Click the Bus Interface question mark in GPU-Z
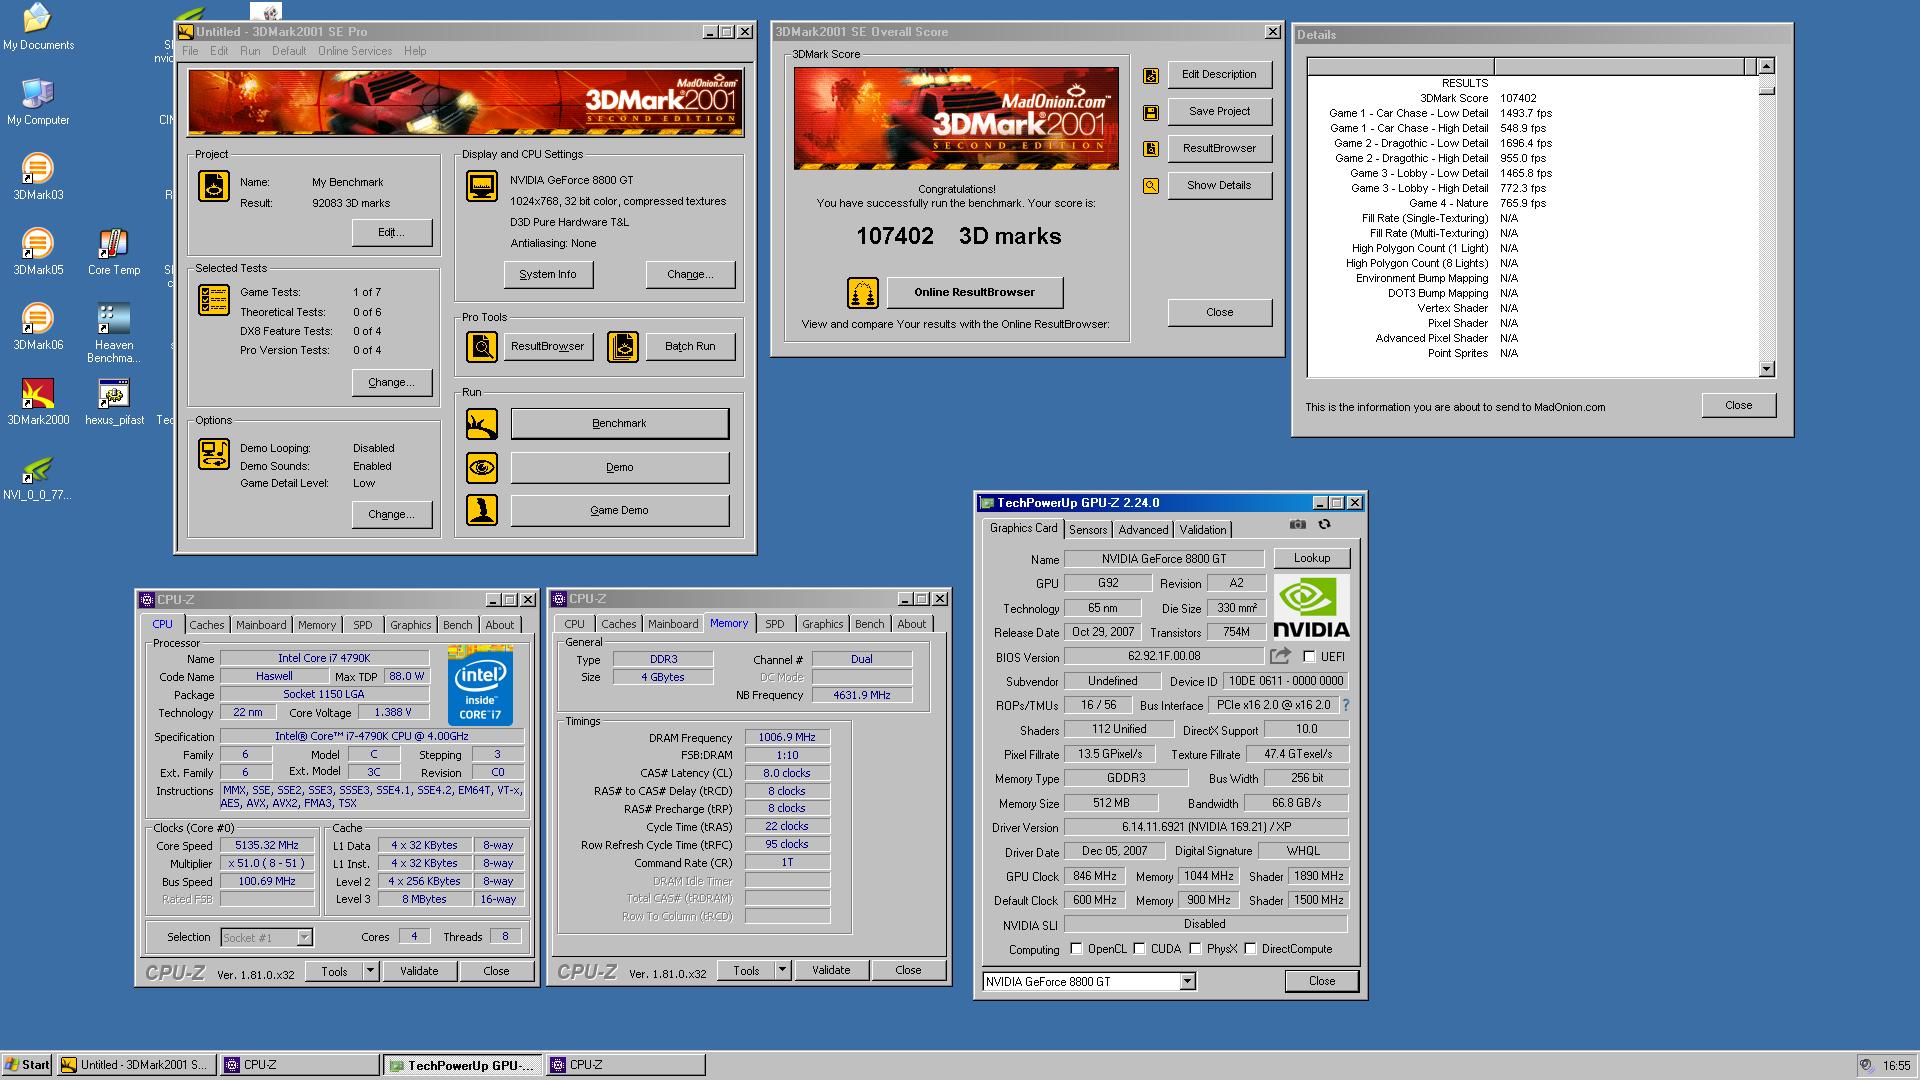This screenshot has width=1920, height=1080. tap(1346, 705)
